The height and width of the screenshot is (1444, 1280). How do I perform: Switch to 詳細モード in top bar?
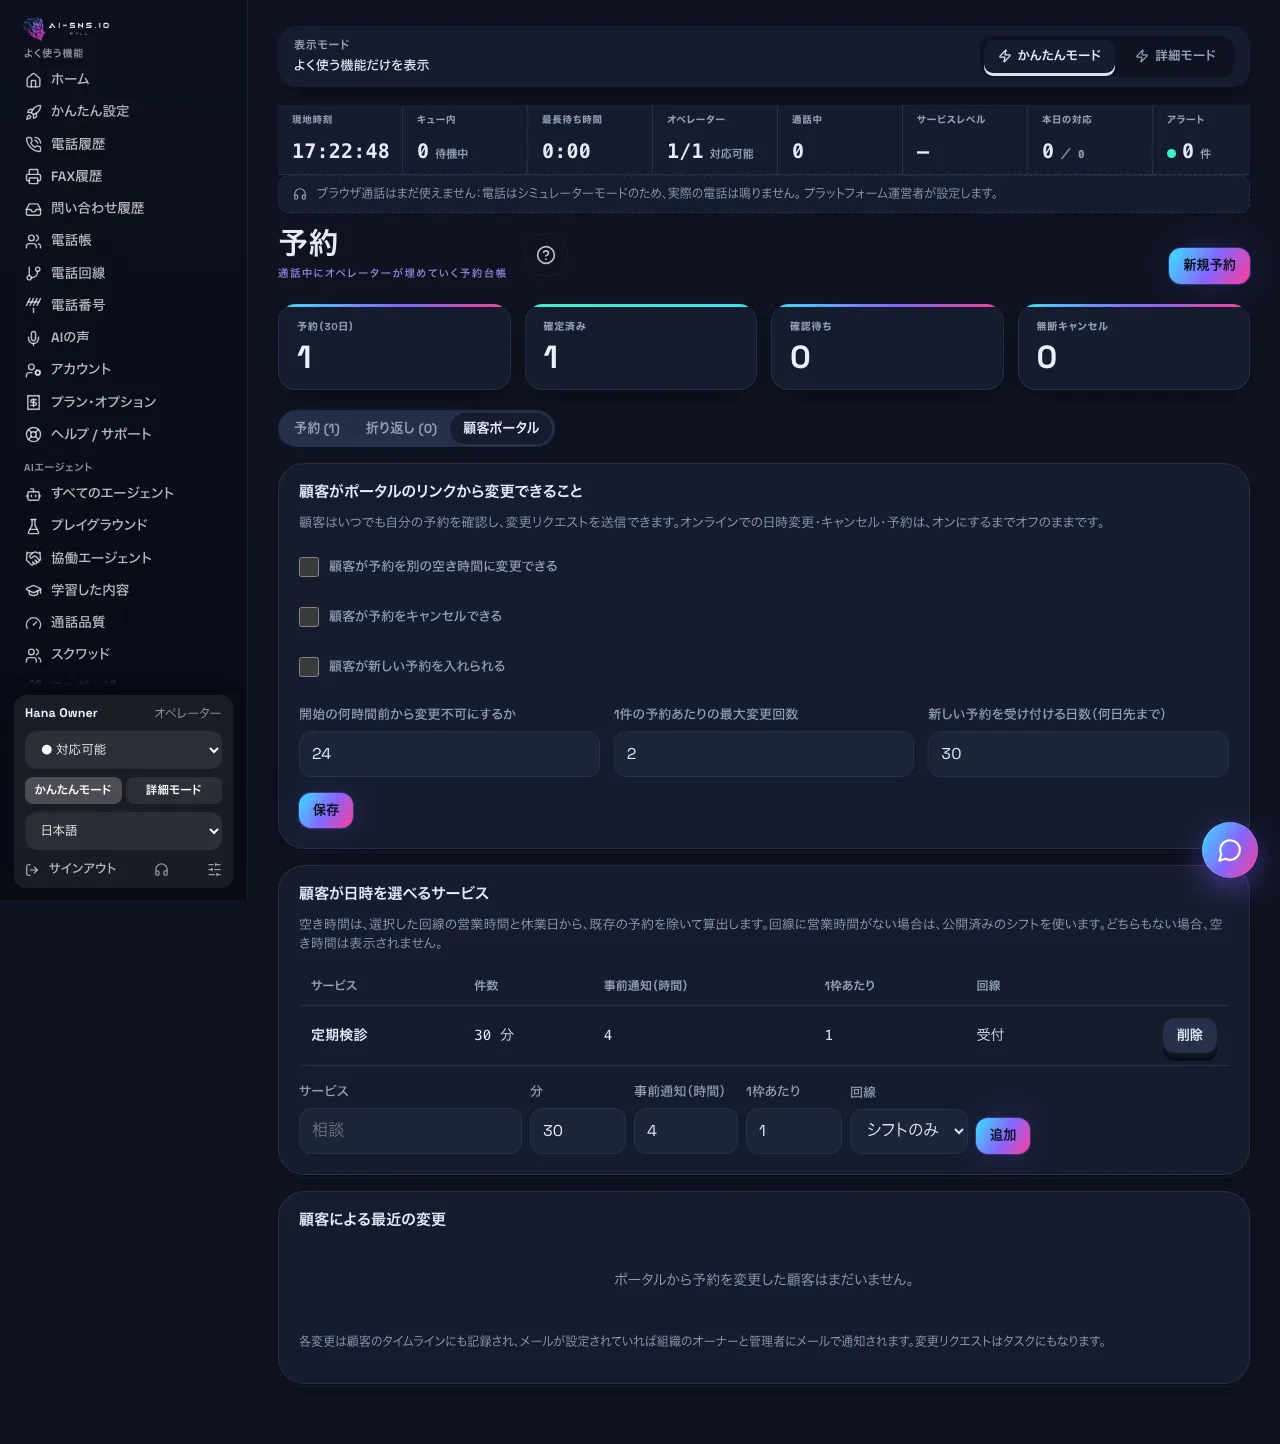pyautogui.click(x=1175, y=56)
